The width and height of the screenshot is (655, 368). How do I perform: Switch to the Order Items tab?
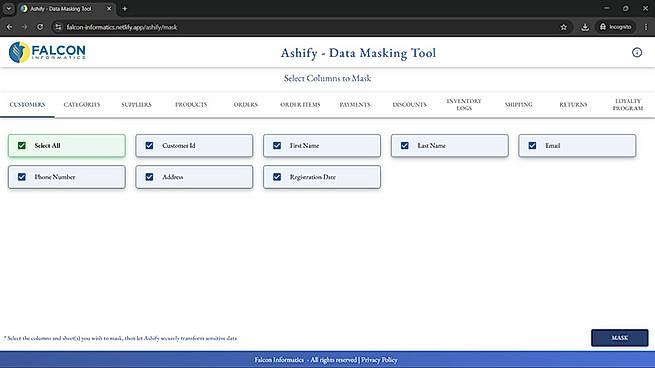300,104
